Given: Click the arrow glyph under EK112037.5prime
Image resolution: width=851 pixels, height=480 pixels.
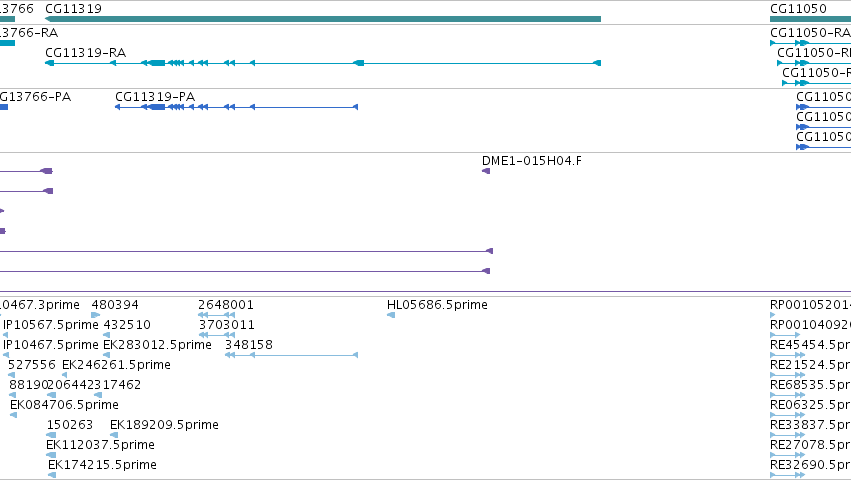Looking at the screenshot, I should (x=51, y=455).
